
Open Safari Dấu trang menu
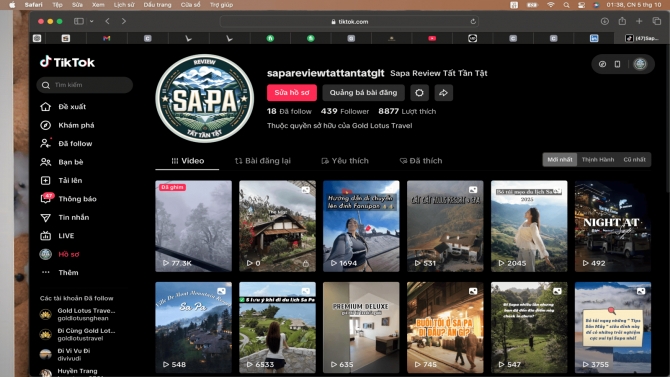[x=157, y=5]
